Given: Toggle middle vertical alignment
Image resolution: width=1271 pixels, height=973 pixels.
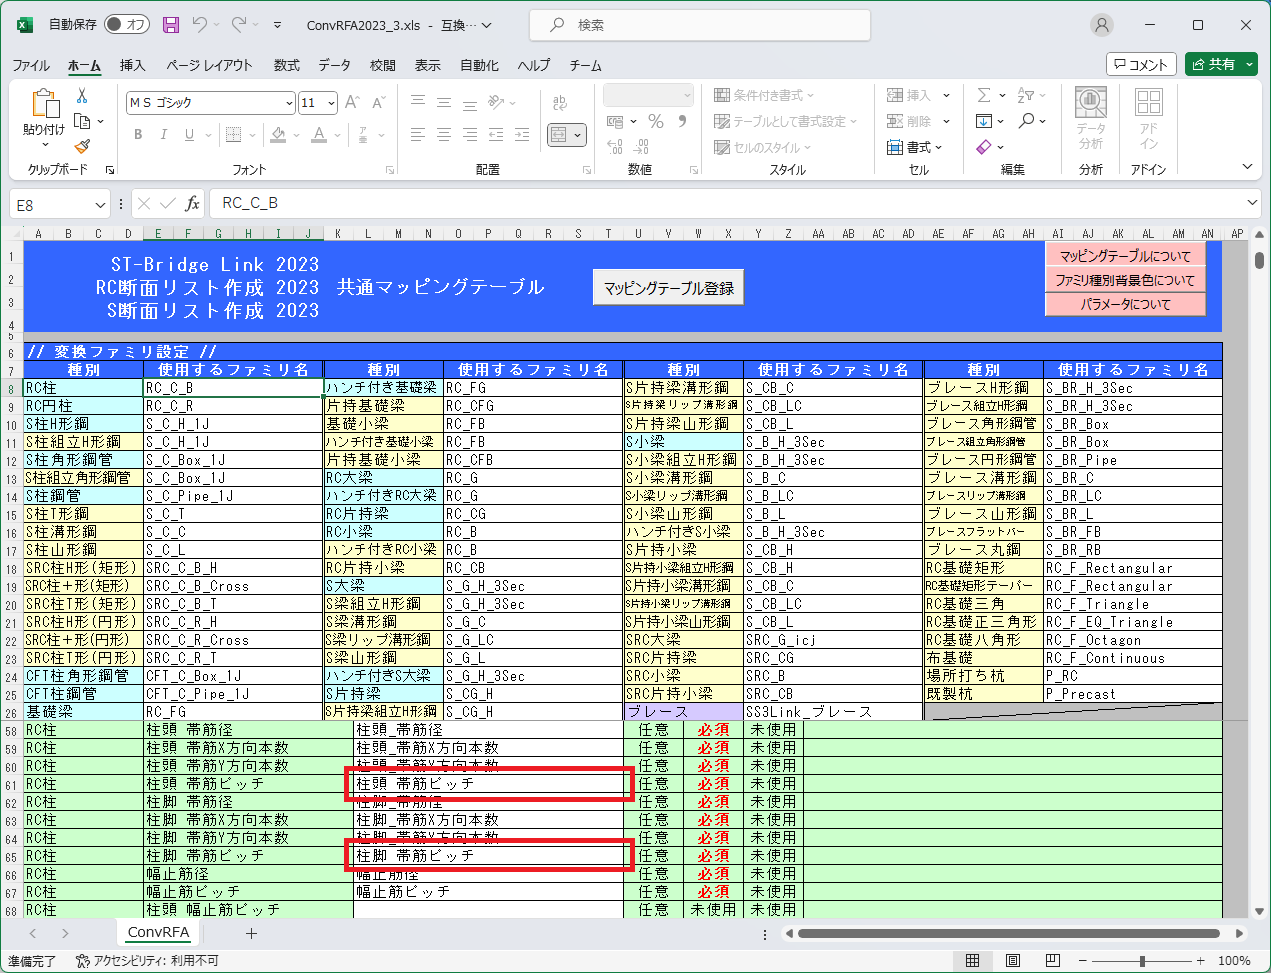Looking at the screenshot, I should coord(444,102).
